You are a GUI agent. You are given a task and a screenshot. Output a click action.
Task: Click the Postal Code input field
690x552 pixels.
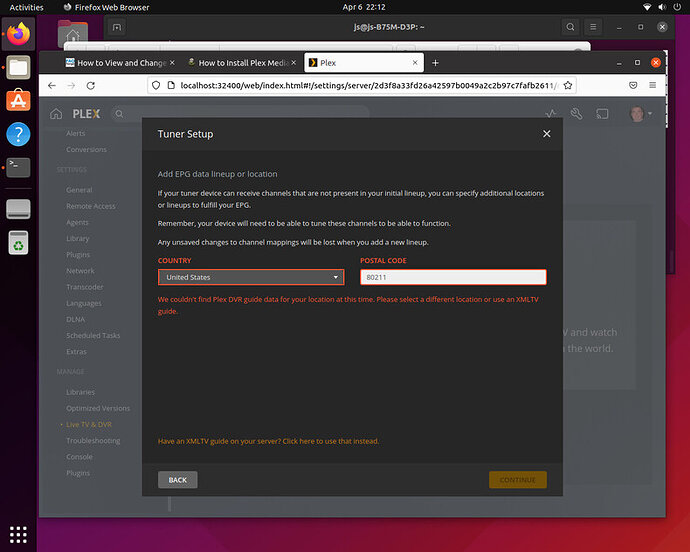click(x=453, y=277)
